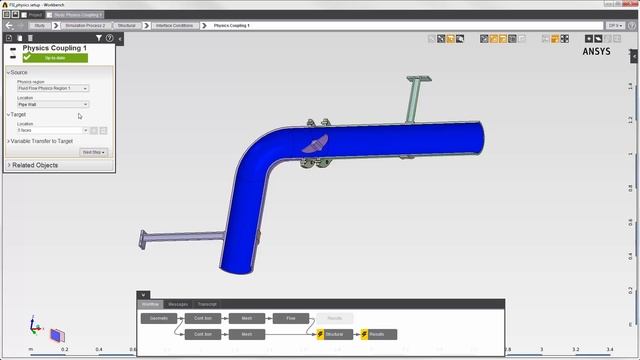Open the DP dropdown at top right
The image size is (640, 360).
pyautogui.click(x=615, y=25)
